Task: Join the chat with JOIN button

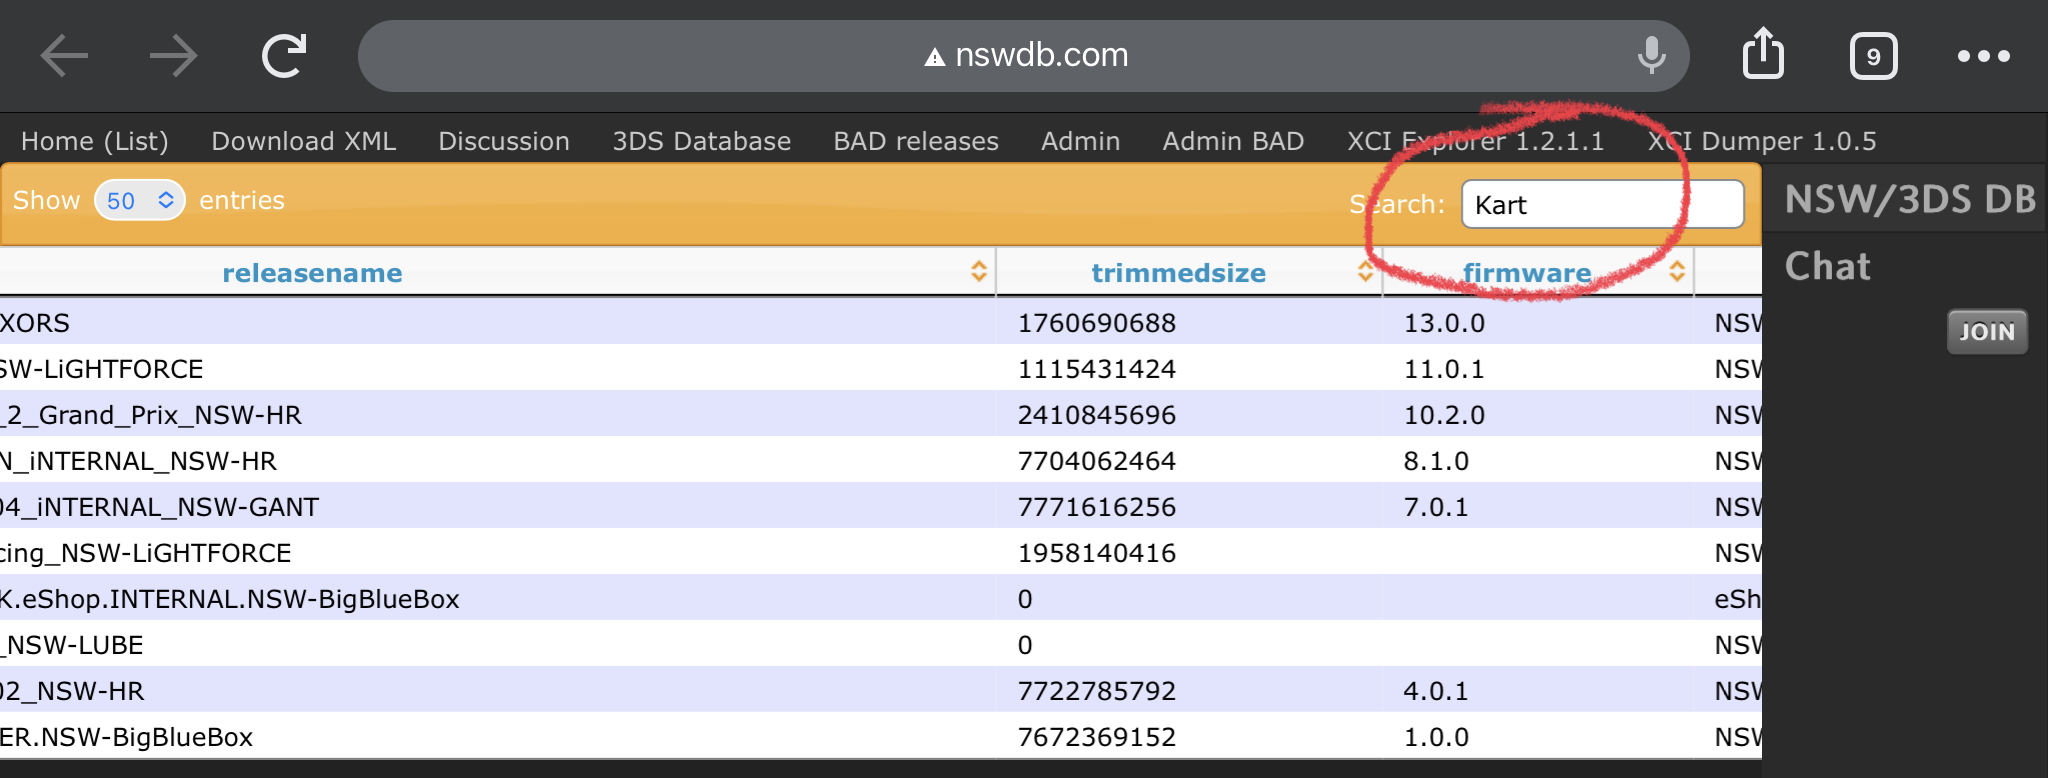Action: click(x=1987, y=332)
